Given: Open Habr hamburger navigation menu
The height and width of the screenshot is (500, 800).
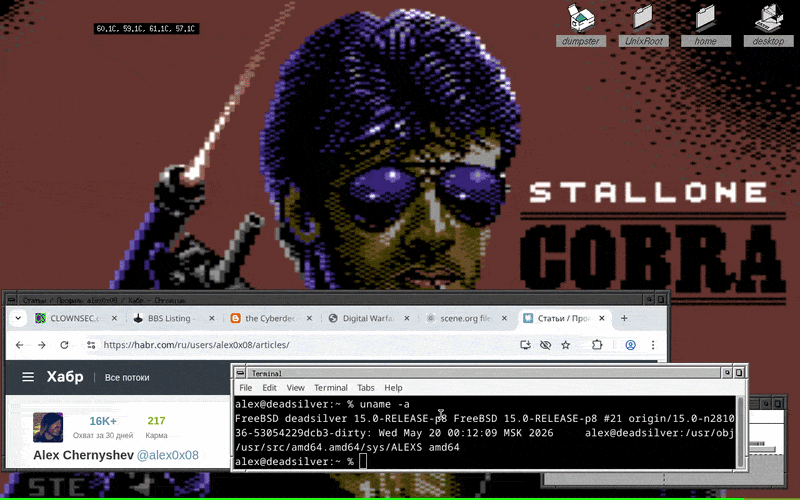Looking at the screenshot, I should coord(28,377).
